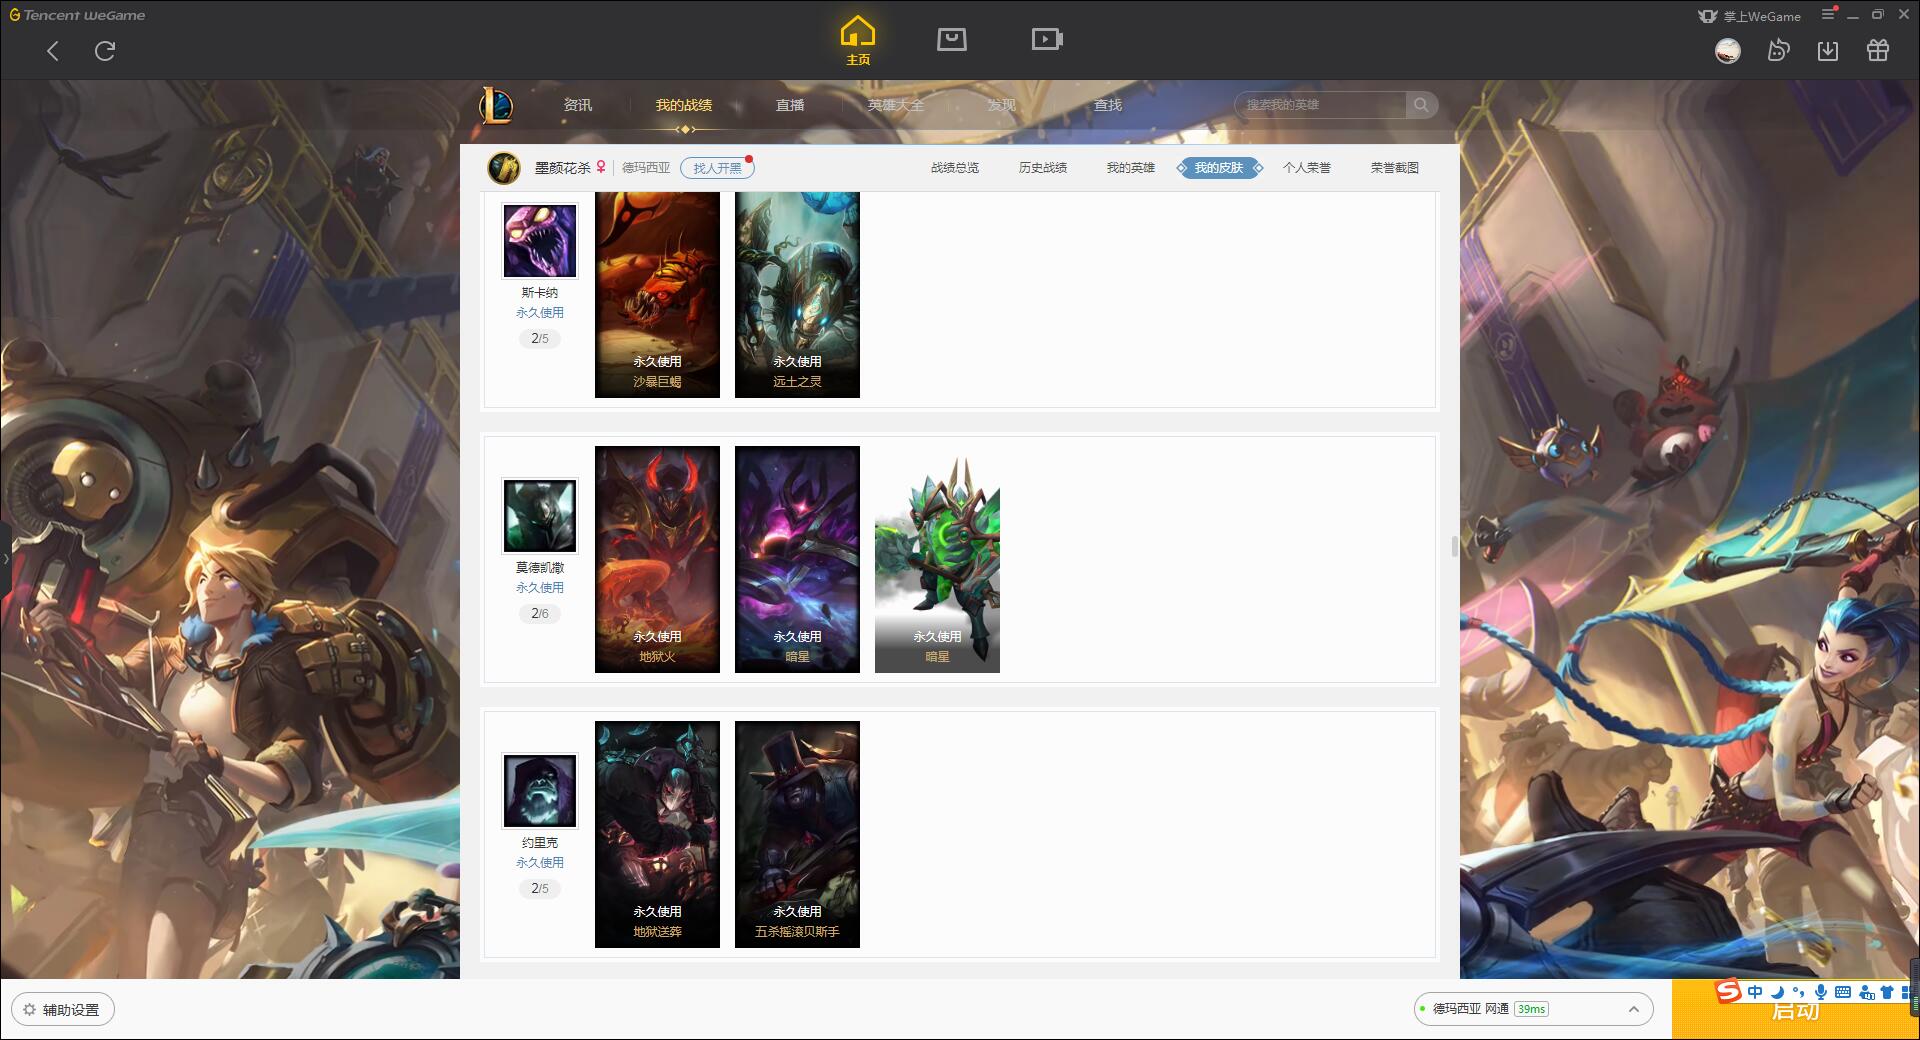The width and height of the screenshot is (1920, 1040).
Task: Open the 地狱火 skin card
Action: [x=657, y=559]
